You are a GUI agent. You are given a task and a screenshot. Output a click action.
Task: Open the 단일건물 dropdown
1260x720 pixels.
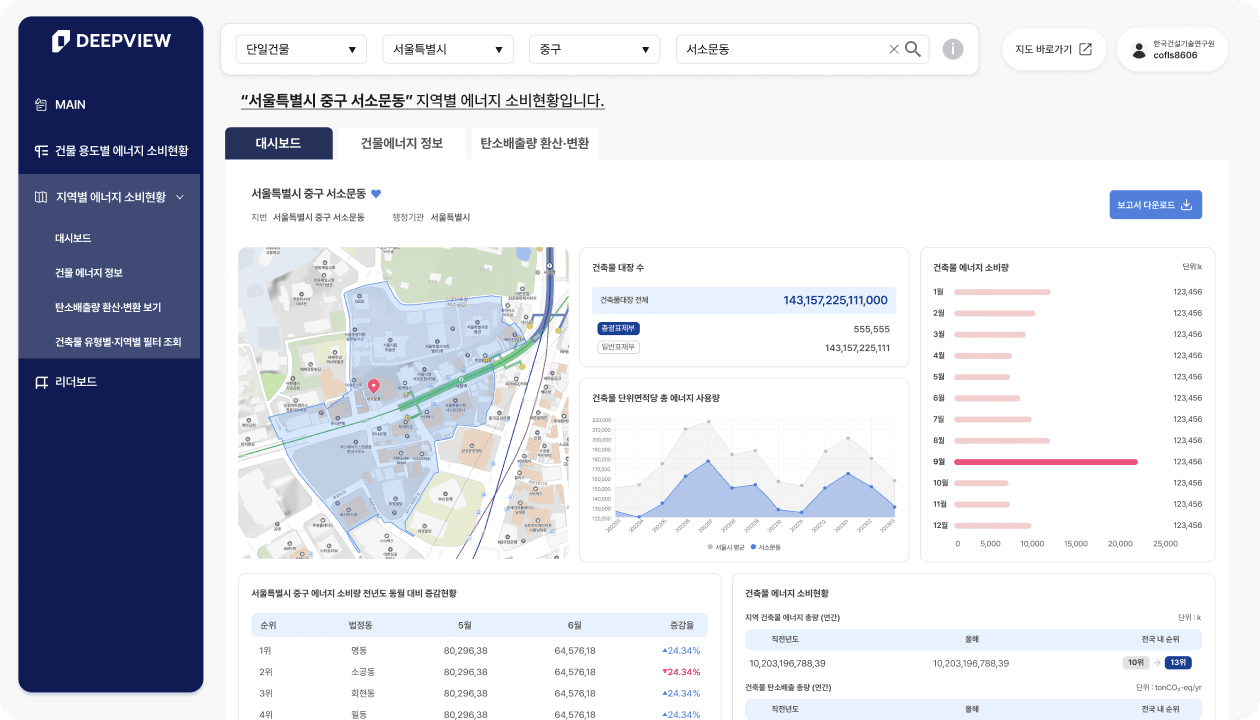(301, 50)
